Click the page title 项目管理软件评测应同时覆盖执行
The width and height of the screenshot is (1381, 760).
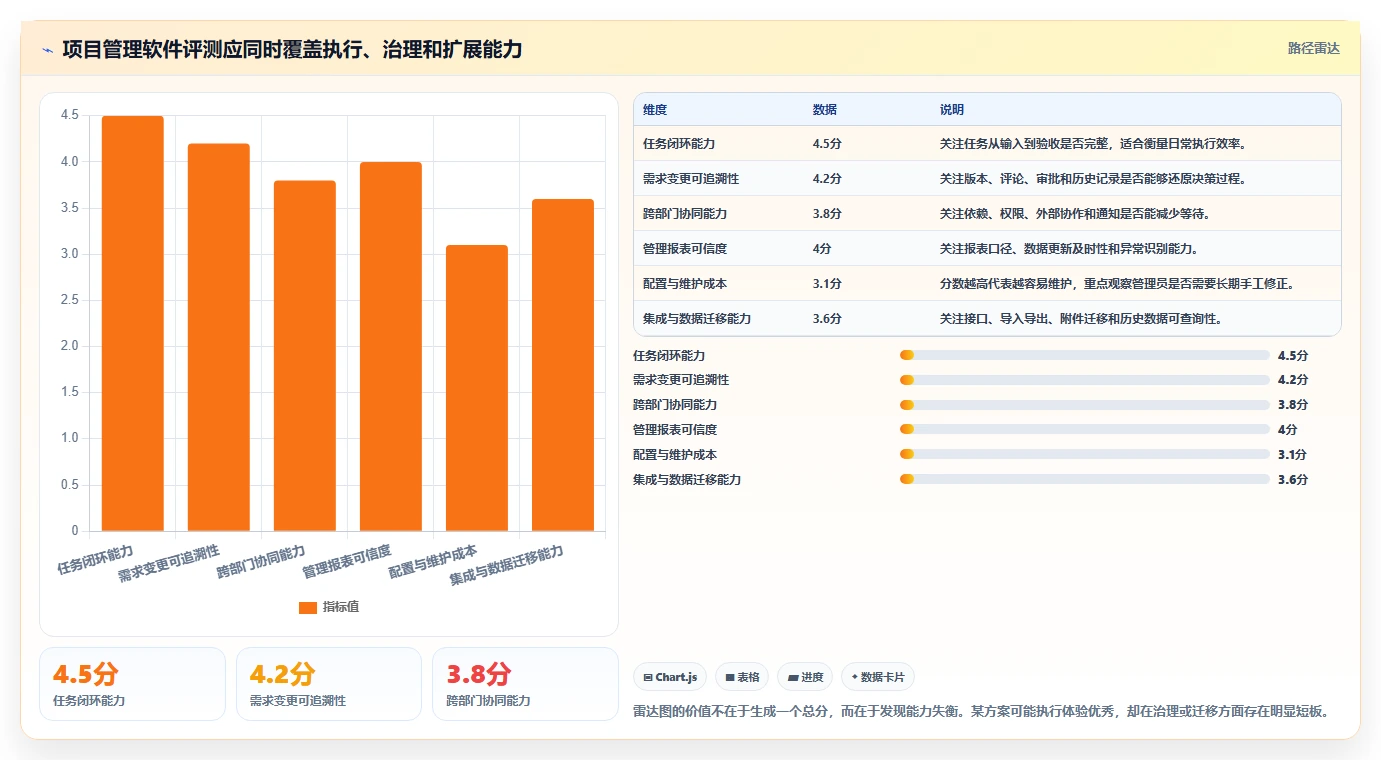click(x=292, y=50)
